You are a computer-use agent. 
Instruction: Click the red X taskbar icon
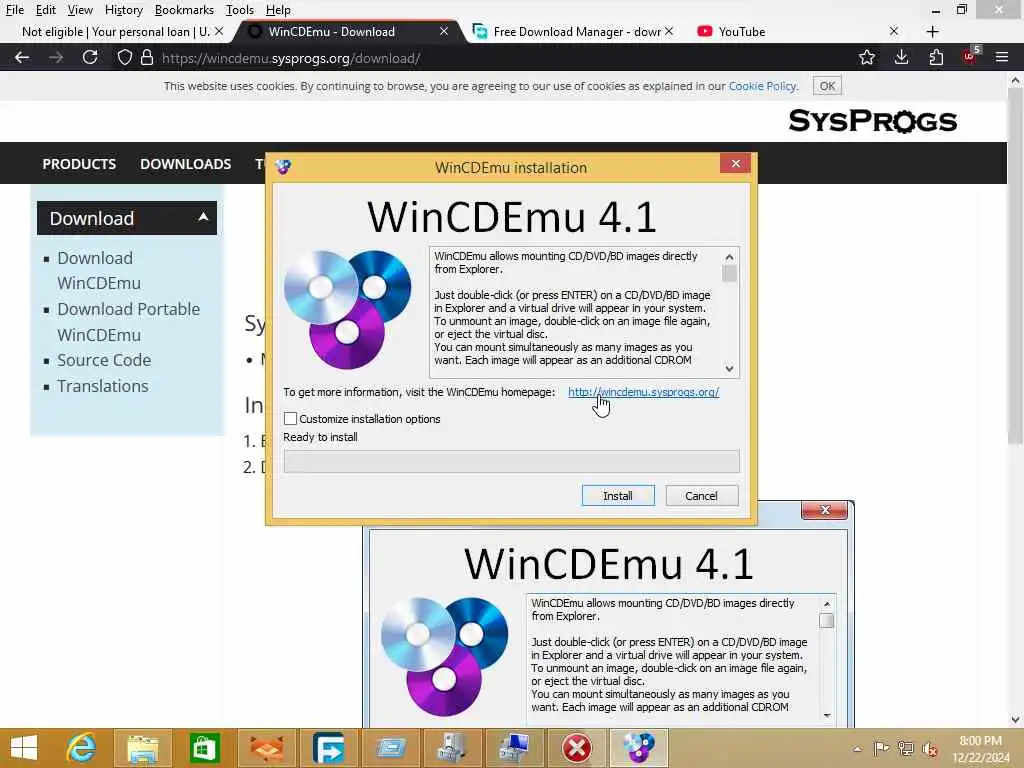577,748
